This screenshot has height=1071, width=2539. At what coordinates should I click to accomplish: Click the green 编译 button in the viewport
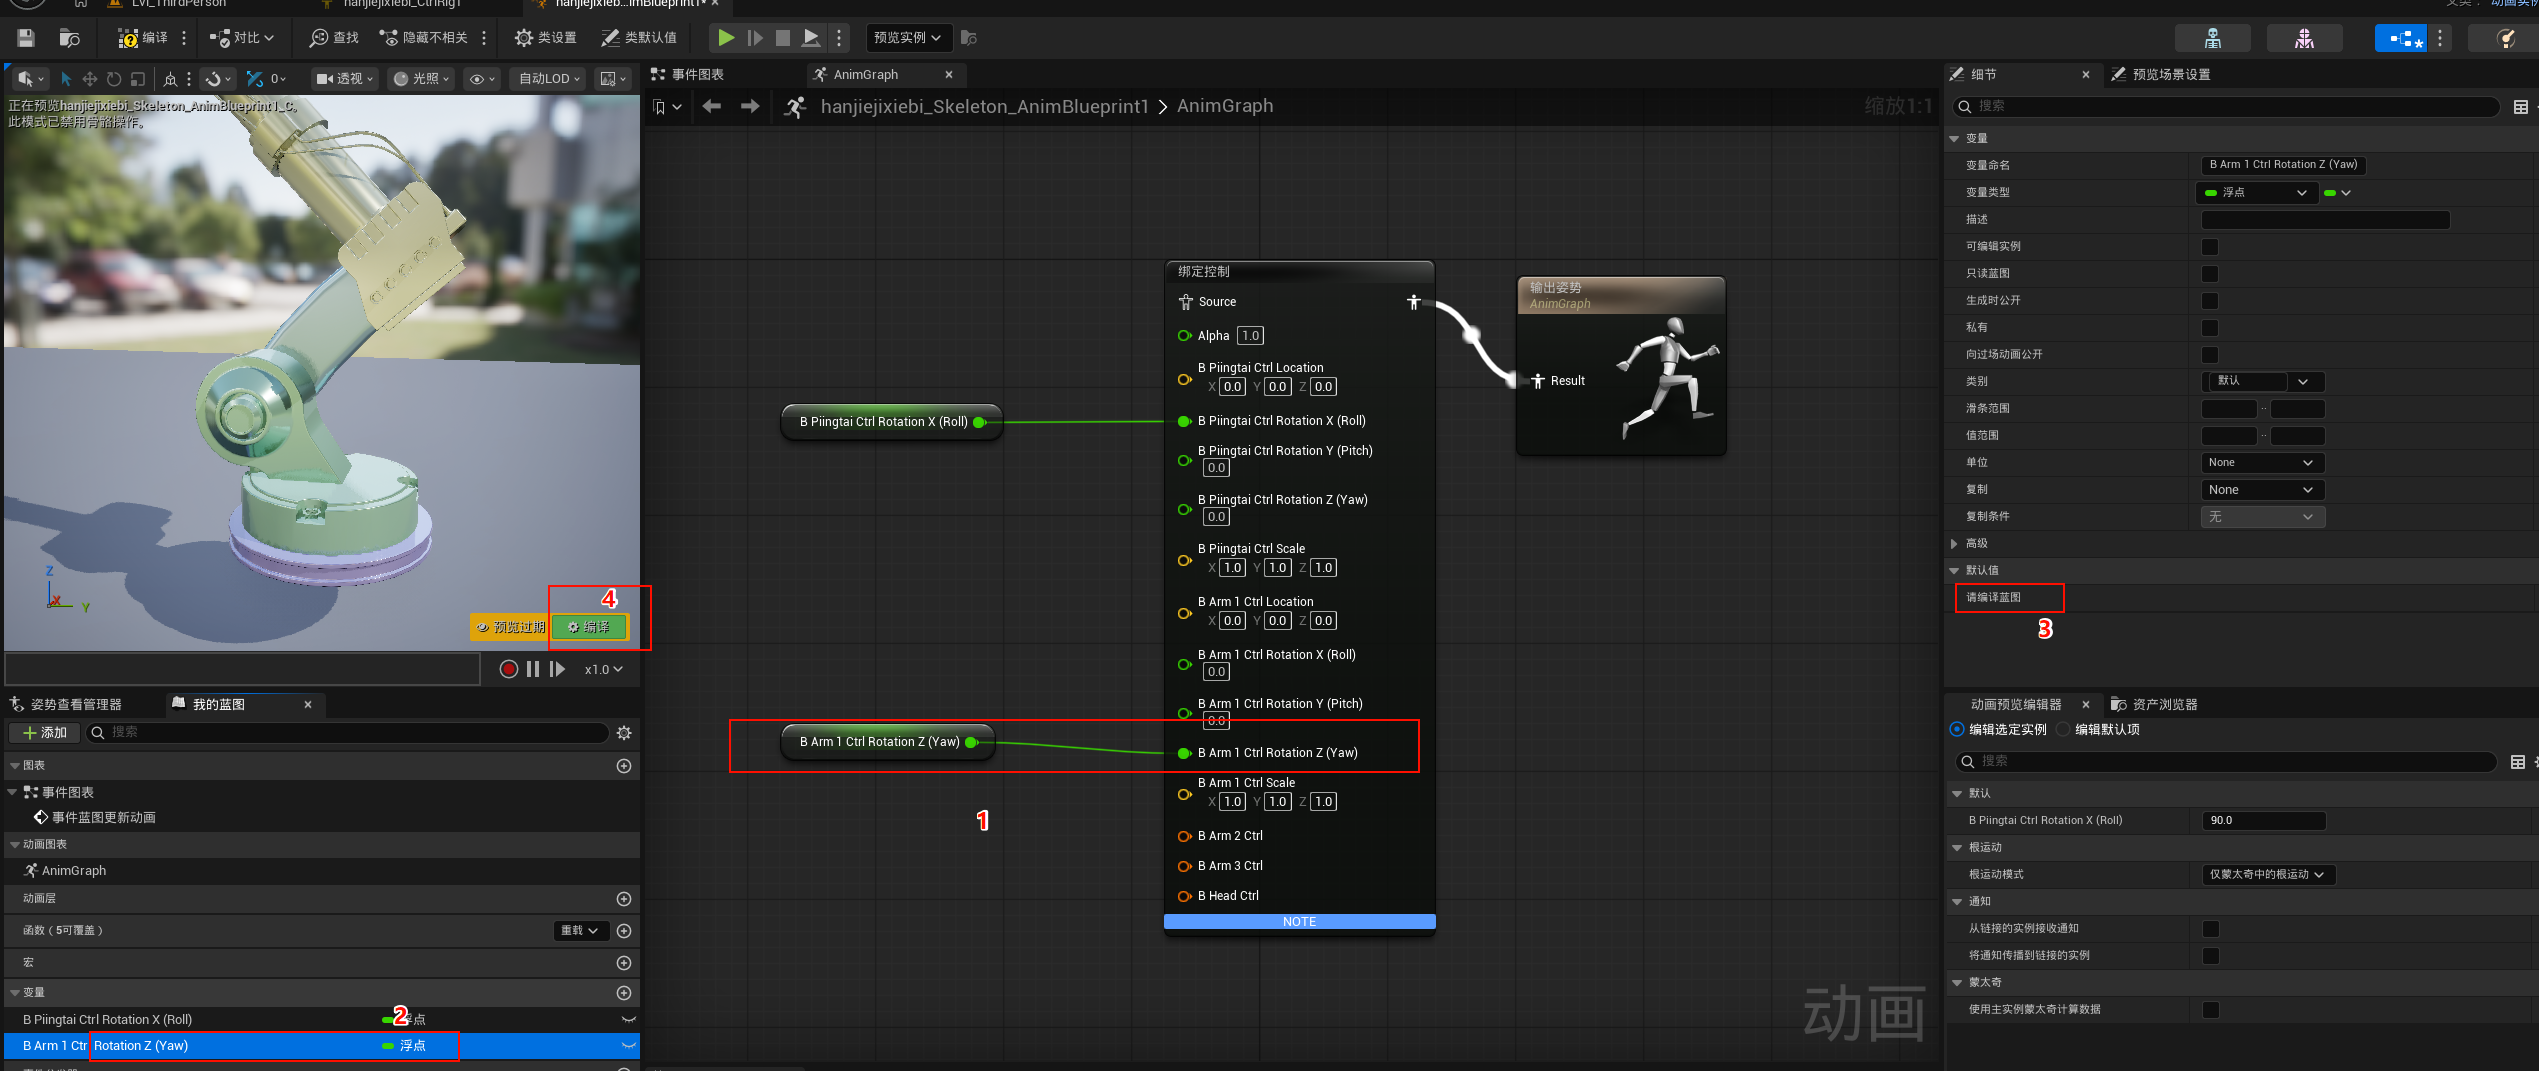(590, 627)
